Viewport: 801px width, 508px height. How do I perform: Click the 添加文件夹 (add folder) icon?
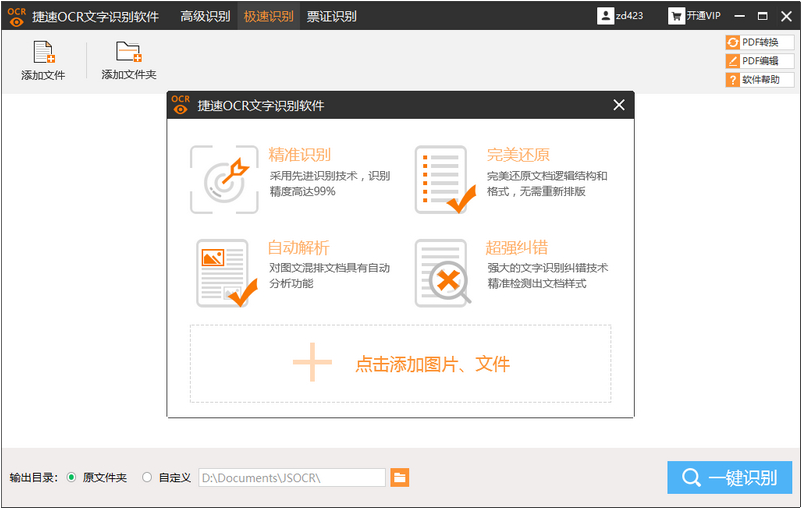128,52
